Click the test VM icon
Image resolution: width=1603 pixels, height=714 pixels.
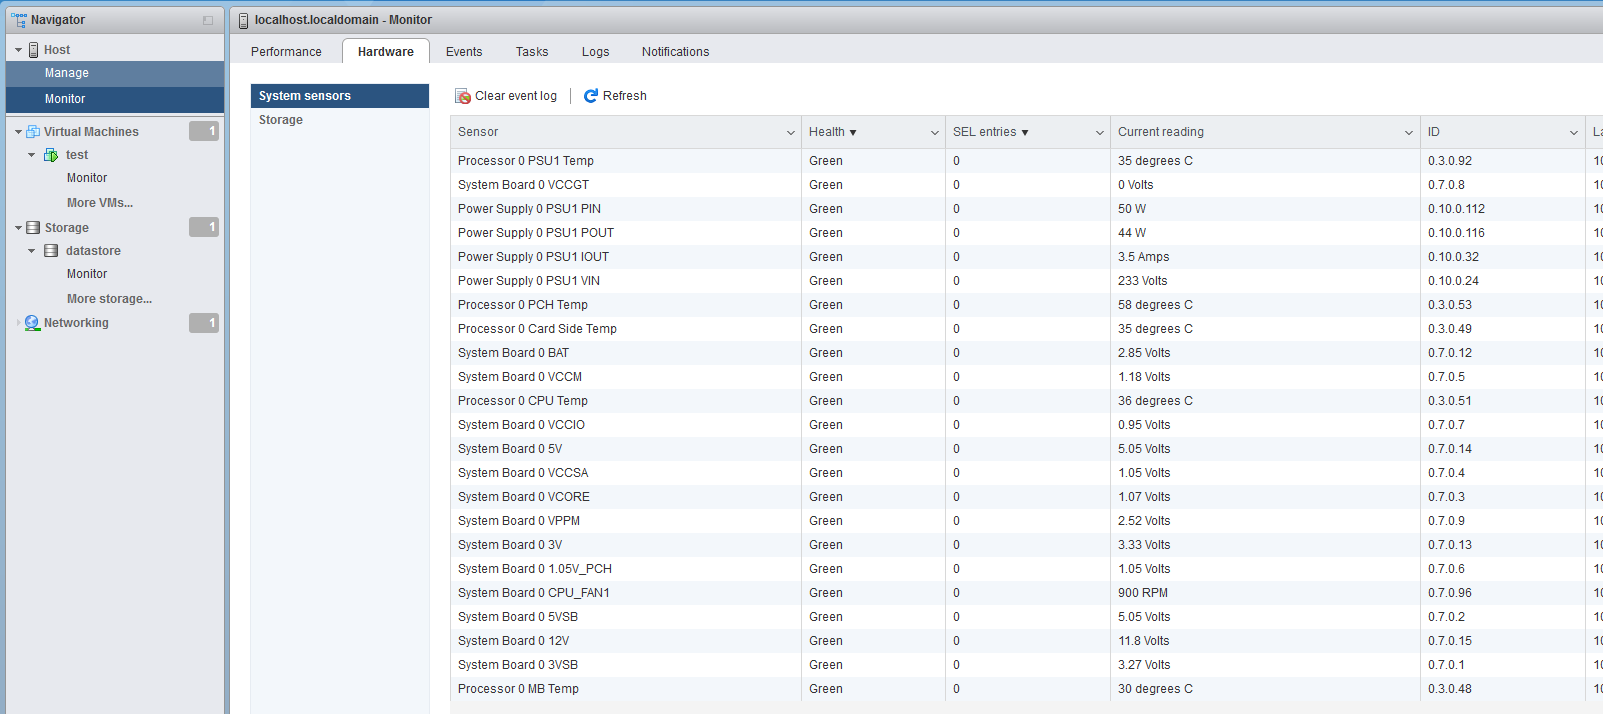point(51,155)
